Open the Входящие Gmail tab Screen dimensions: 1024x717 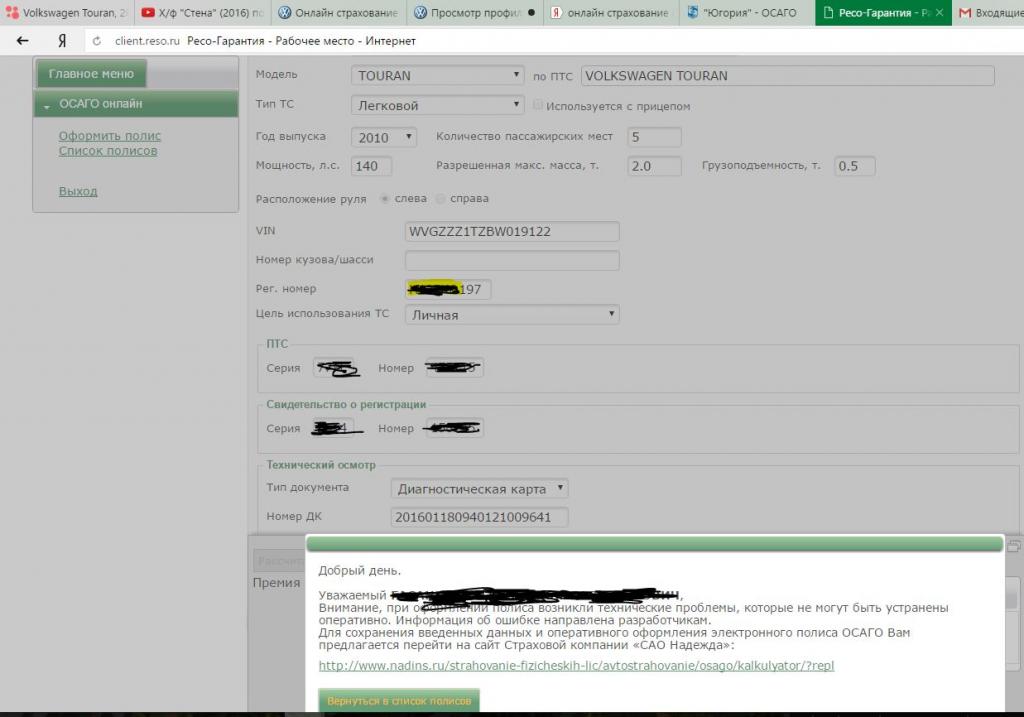pyautogui.click(x=989, y=12)
